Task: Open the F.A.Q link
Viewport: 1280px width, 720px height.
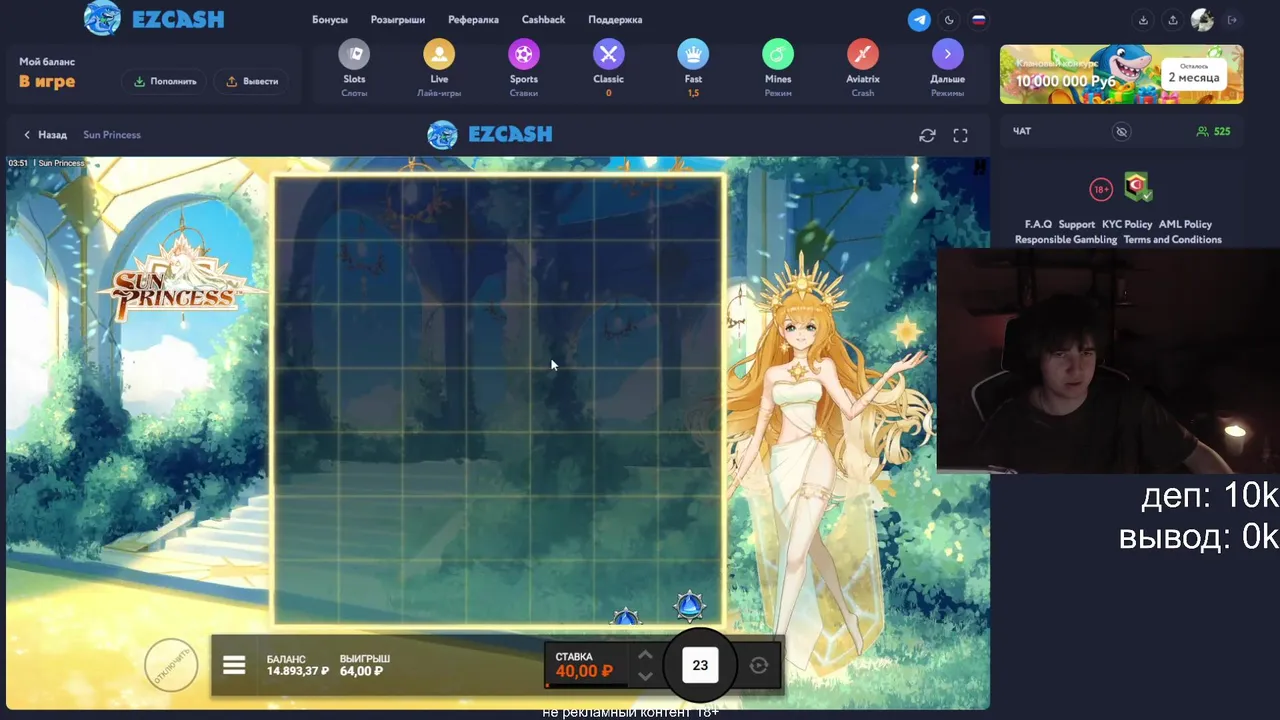Action: [1038, 225]
